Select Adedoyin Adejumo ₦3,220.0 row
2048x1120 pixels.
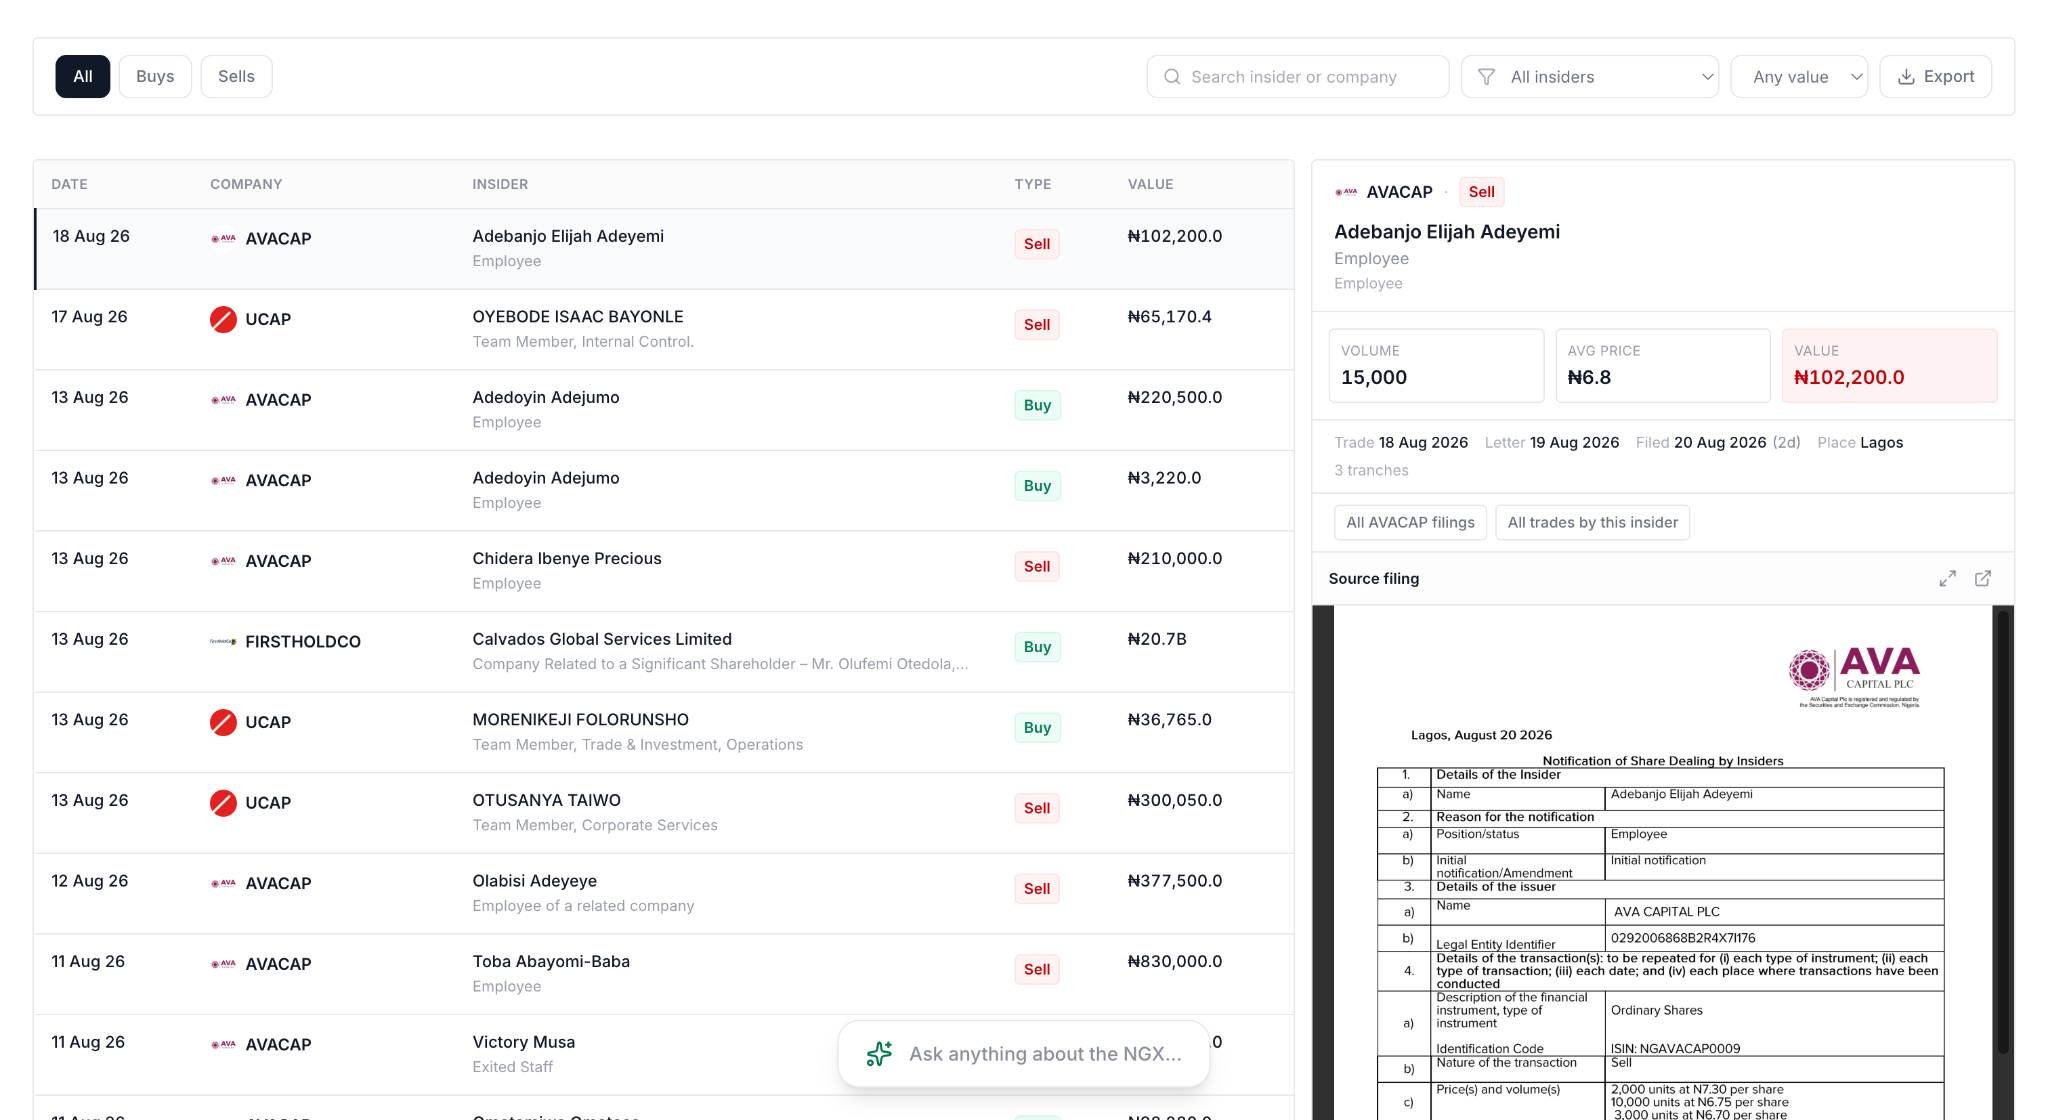coord(664,491)
